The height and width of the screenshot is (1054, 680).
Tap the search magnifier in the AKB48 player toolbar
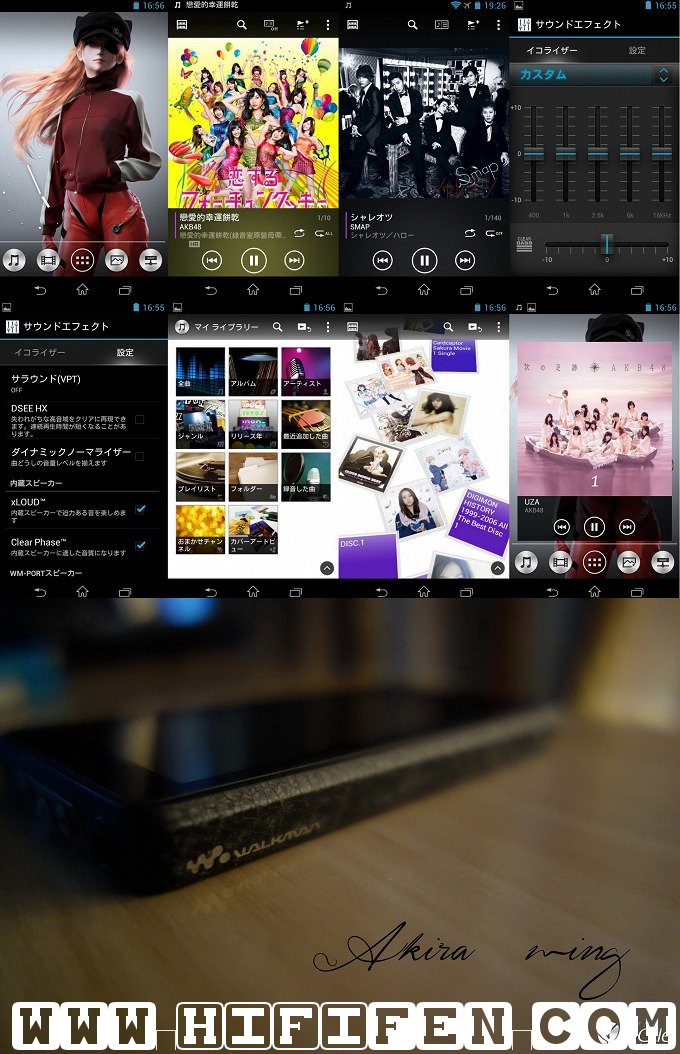(x=242, y=24)
